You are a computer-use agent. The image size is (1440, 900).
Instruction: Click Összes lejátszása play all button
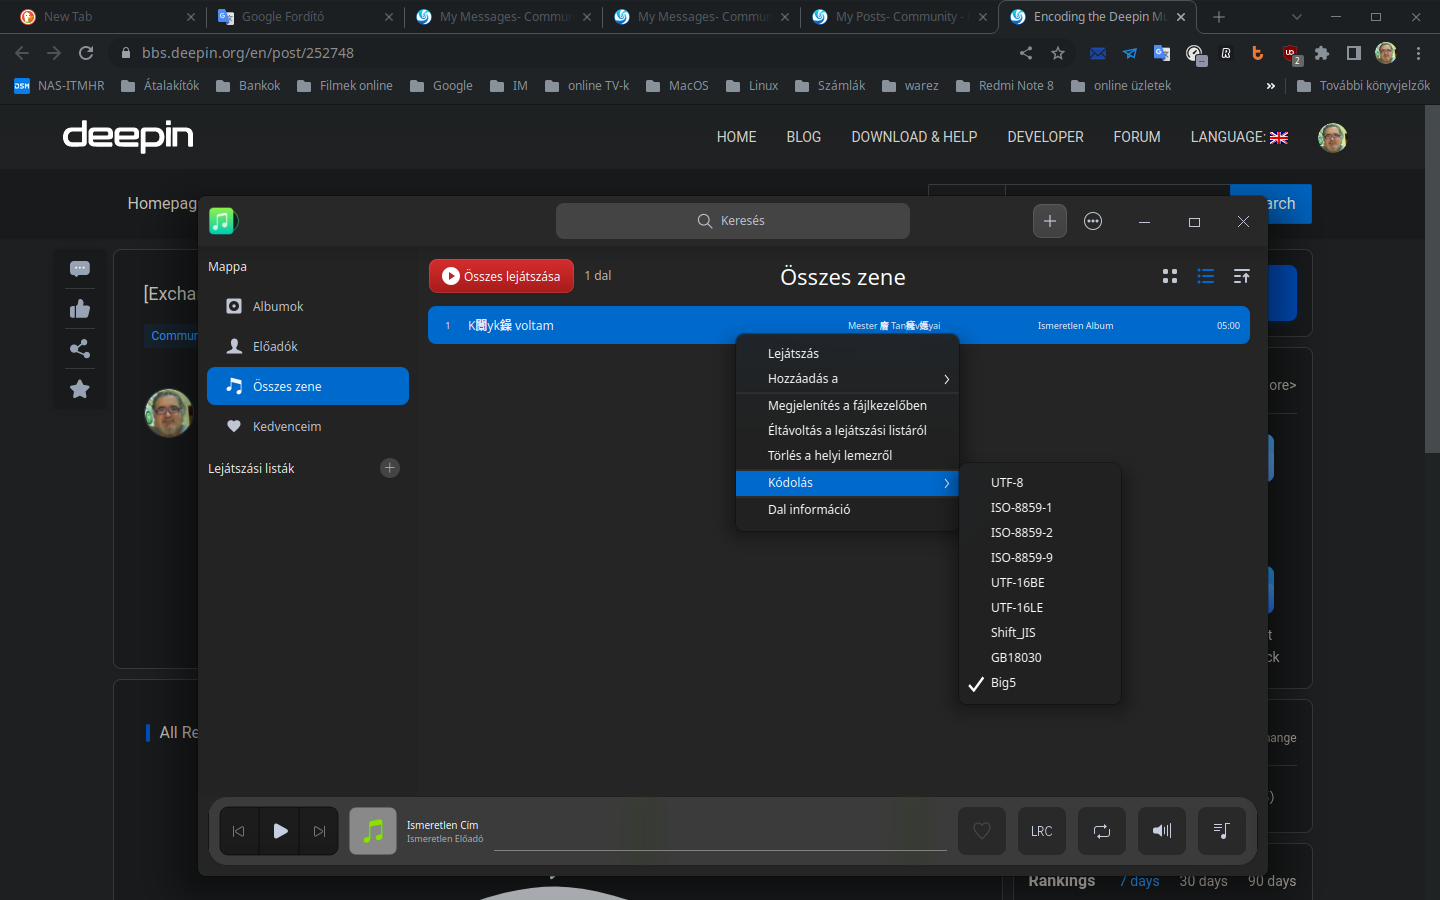coord(501,276)
